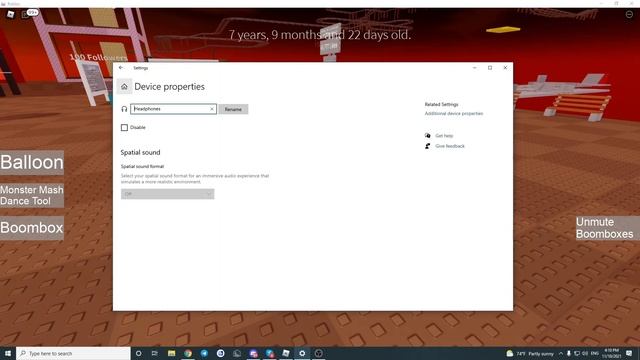Open the taskbar clock and date
This screenshot has height=360, width=640.
click(611, 353)
